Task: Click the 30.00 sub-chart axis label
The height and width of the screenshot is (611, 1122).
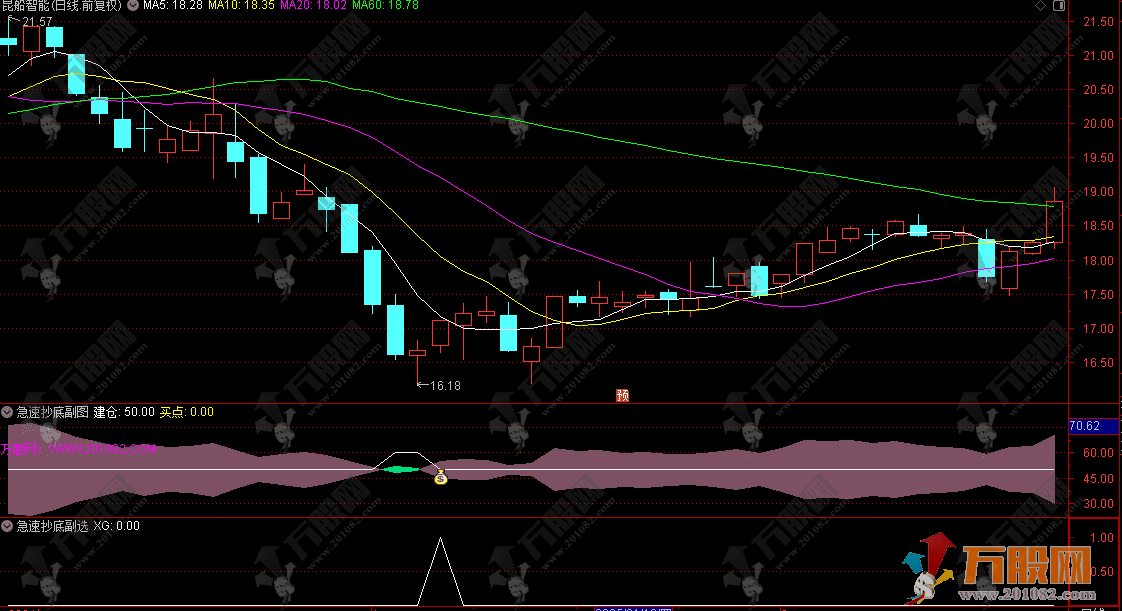Action: click(1098, 504)
